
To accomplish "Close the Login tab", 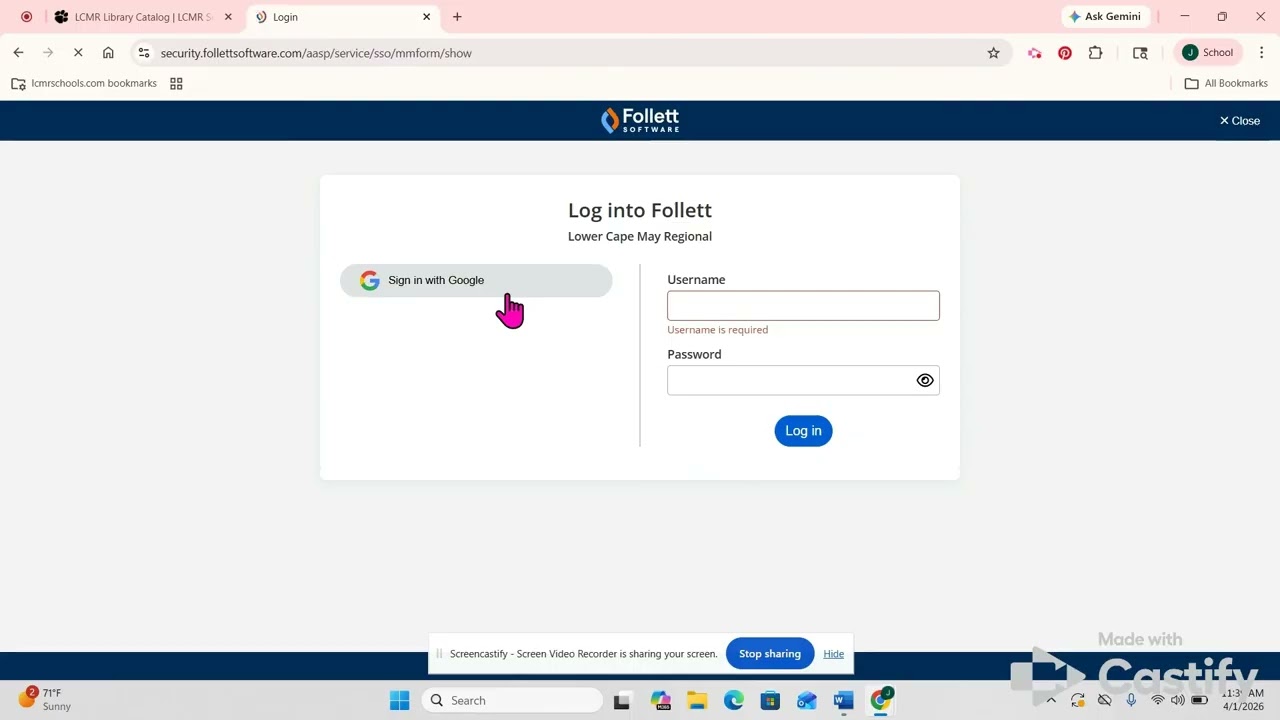I will (x=427, y=17).
